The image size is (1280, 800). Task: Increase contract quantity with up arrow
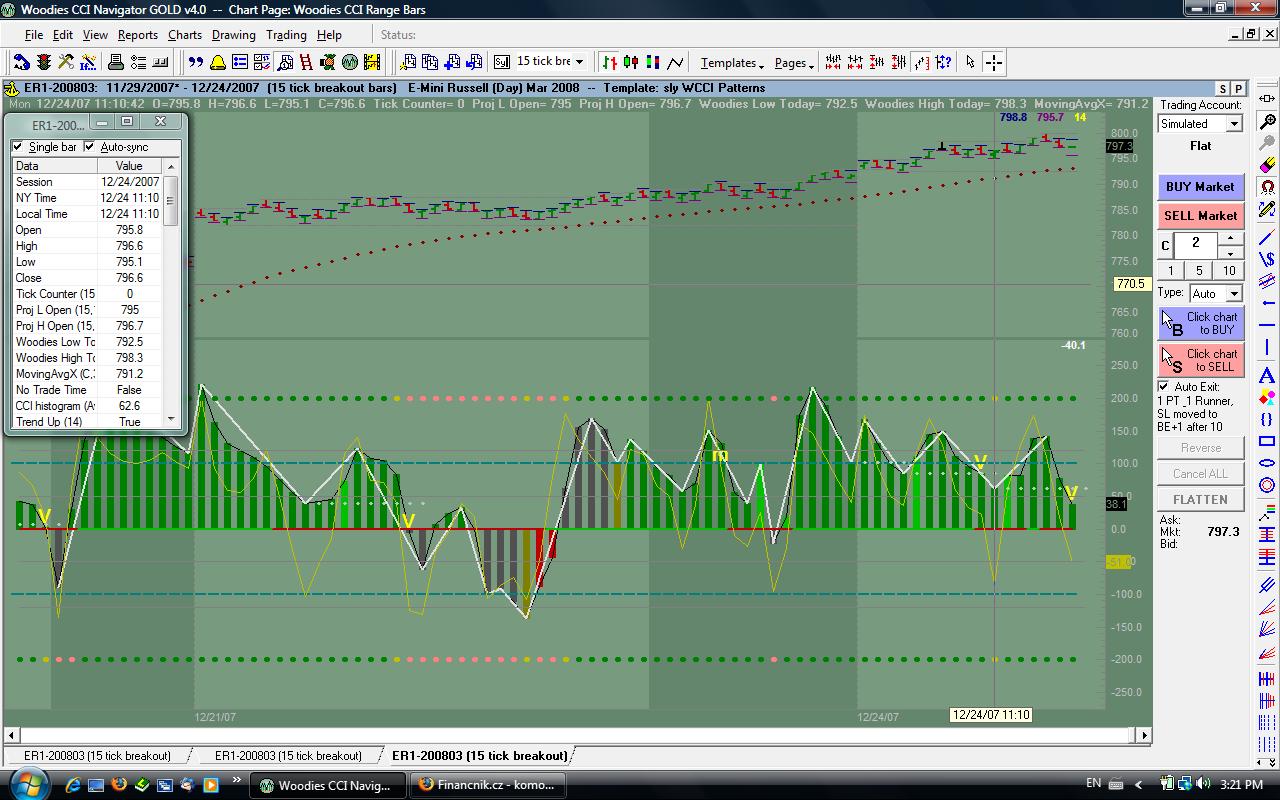1230,238
